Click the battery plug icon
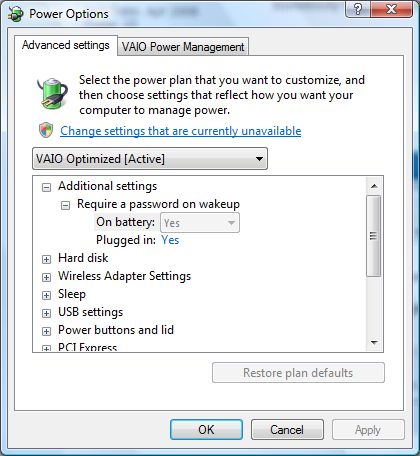This screenshot has height=456, width=420. (x=53, y=93)
